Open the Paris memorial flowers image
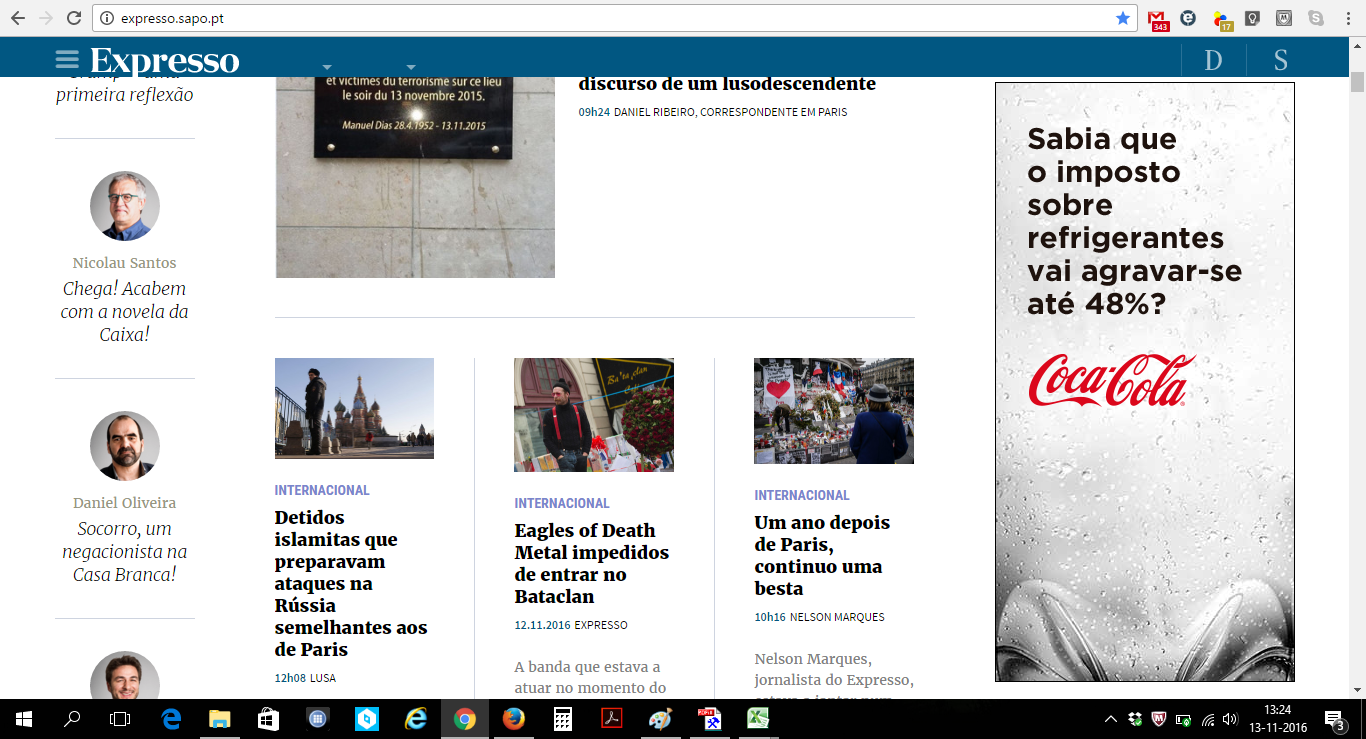 pyautogui.click(x=834, y=411)
